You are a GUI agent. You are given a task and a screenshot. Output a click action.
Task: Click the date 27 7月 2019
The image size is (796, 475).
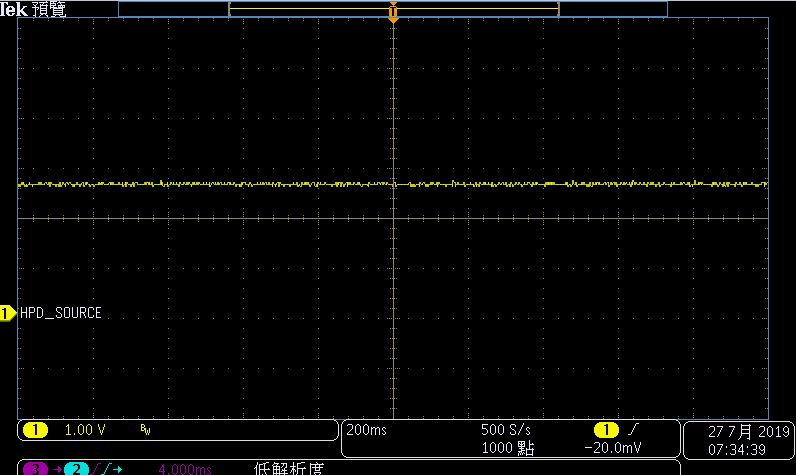[x=749, y=432]
